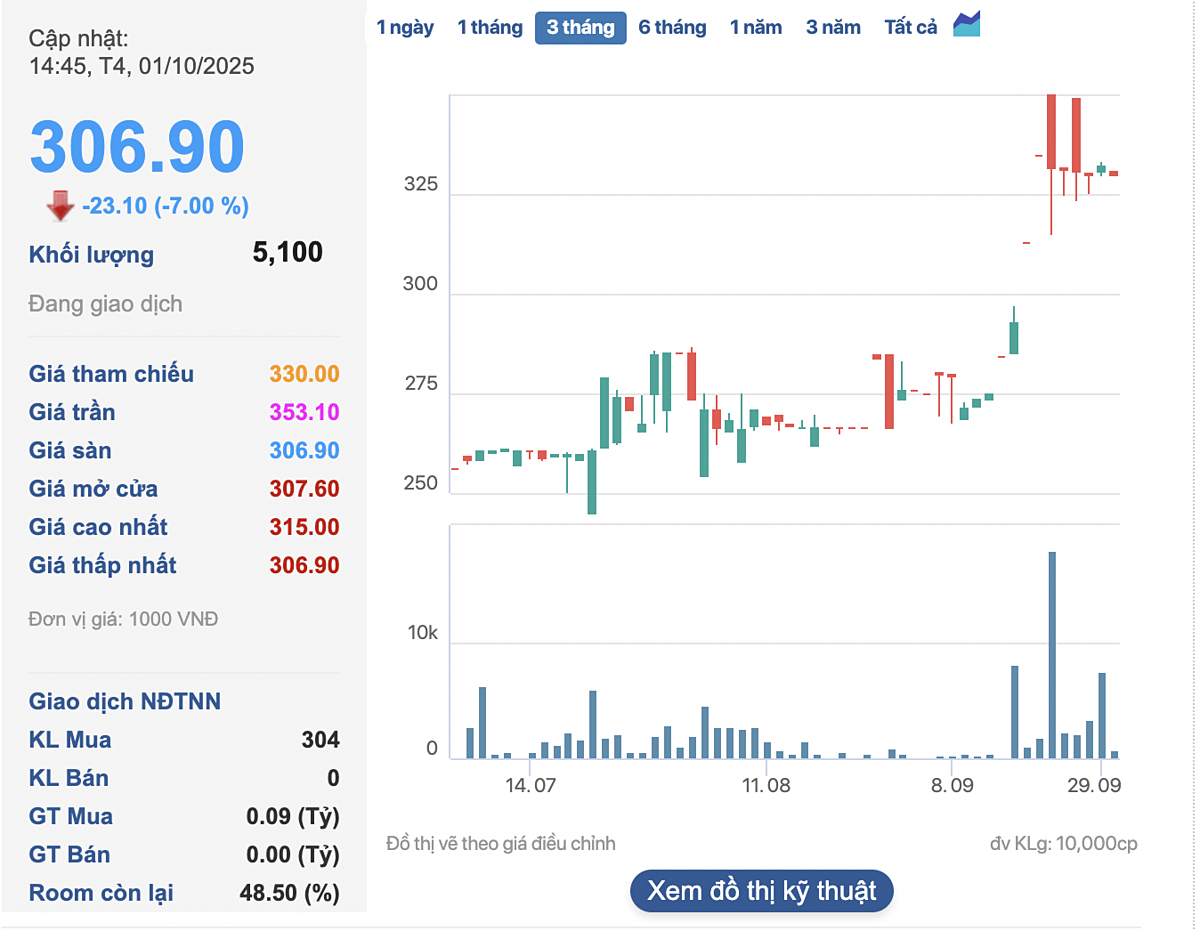Click the 306.90 current price figure
Viewport: 1200px width, 931px height.
point(137,148)
